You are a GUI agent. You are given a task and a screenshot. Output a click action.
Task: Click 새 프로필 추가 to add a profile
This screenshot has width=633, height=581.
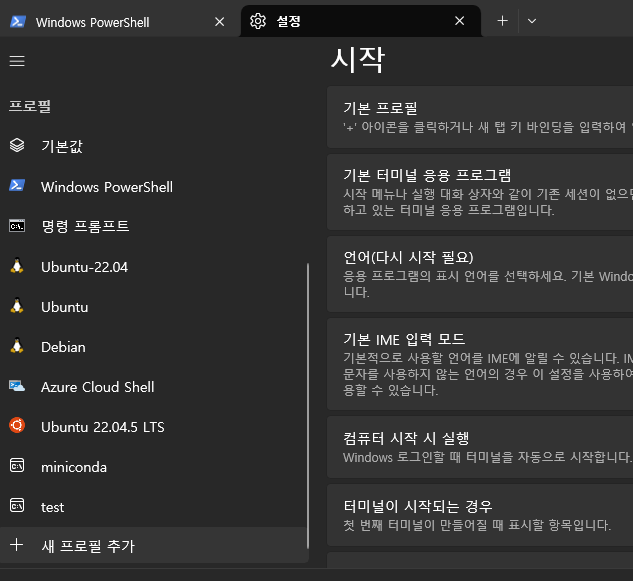[x=154, y=545]
